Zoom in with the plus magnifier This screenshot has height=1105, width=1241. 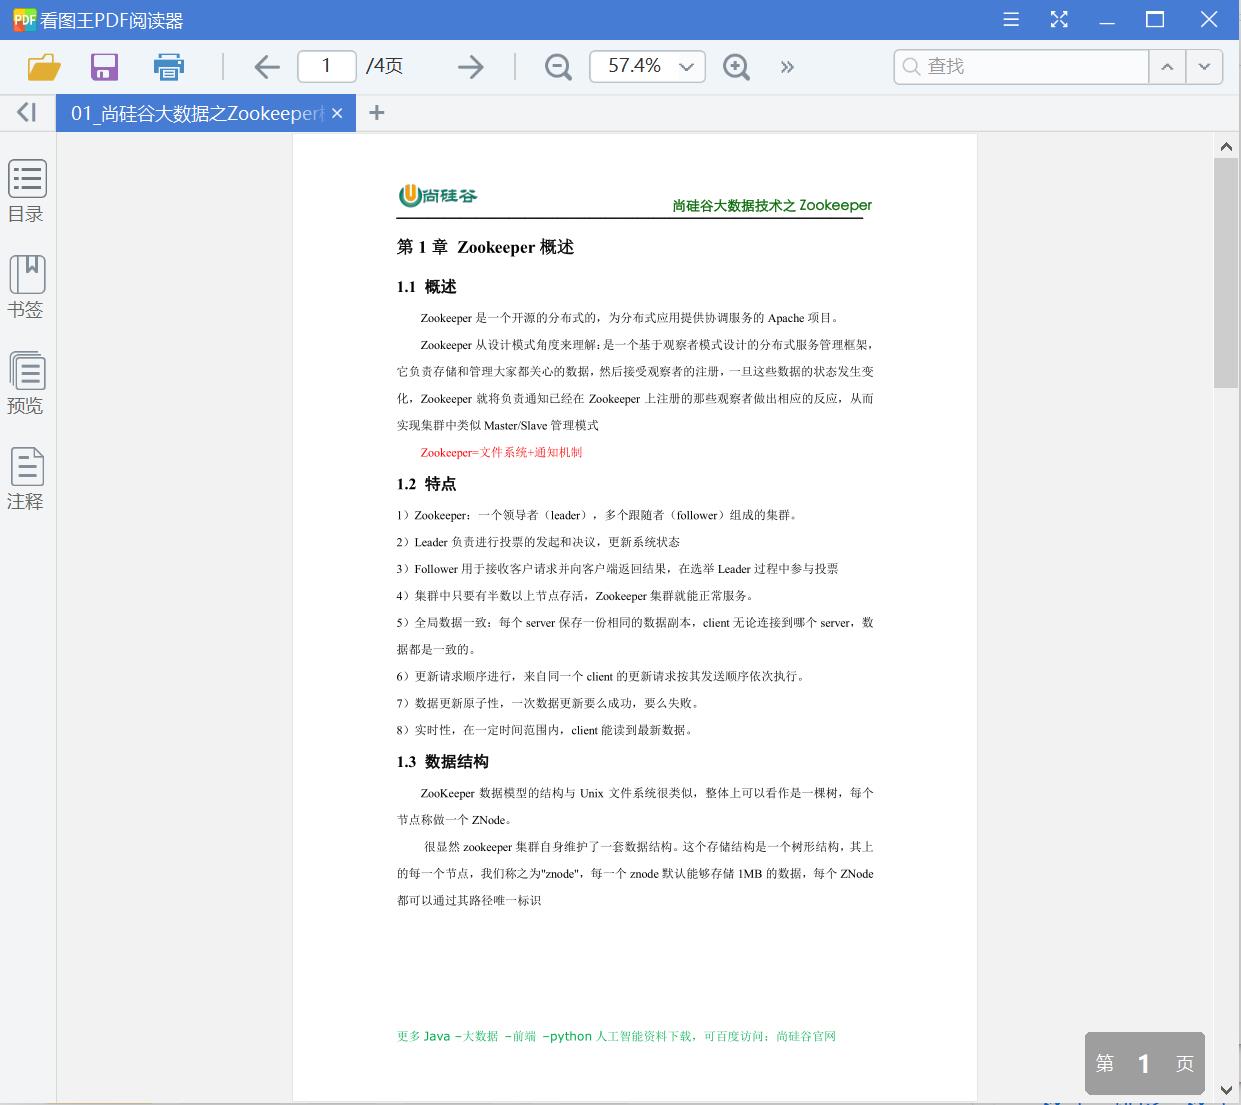(736, 67)
